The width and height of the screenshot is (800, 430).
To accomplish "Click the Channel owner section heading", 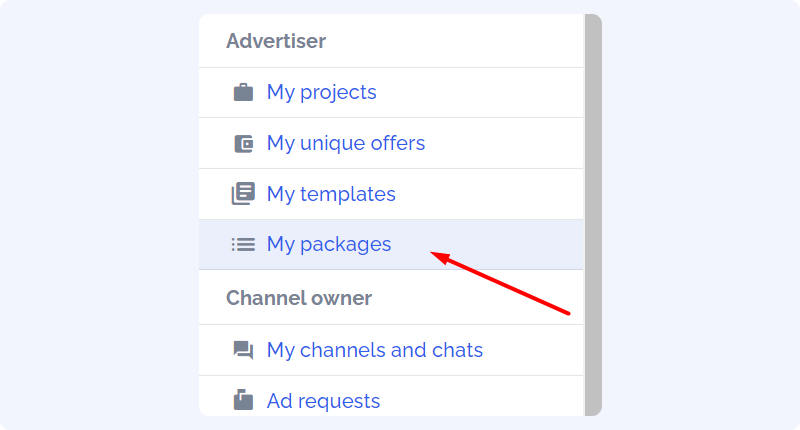I will click(299, 298).
